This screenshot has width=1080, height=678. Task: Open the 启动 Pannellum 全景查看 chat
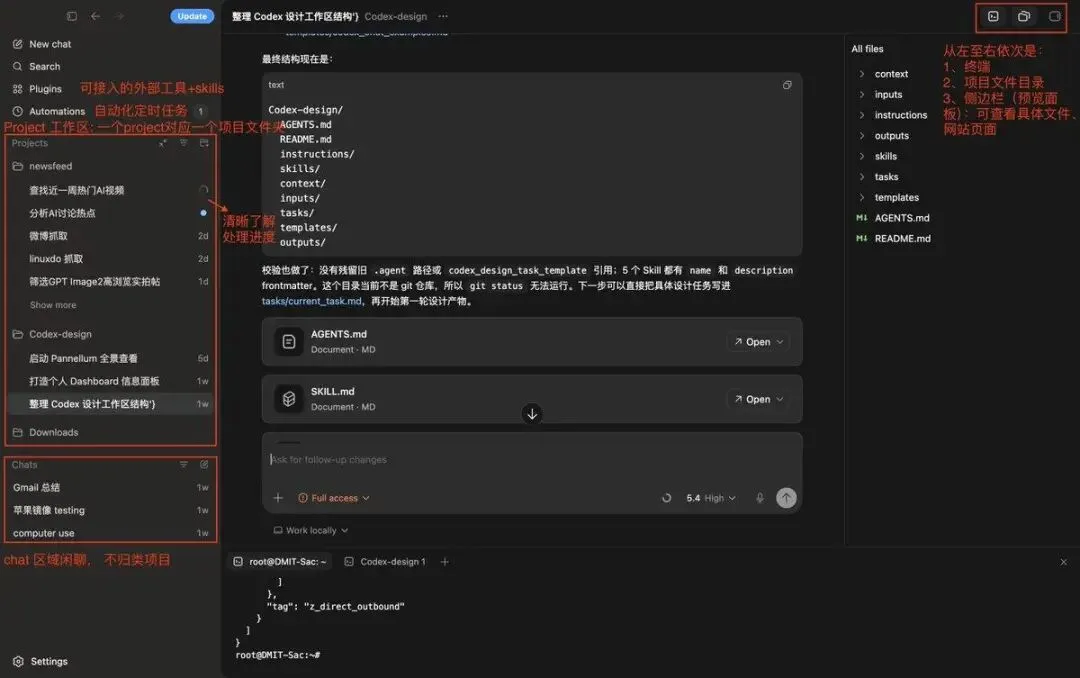[x=110, y=358]
